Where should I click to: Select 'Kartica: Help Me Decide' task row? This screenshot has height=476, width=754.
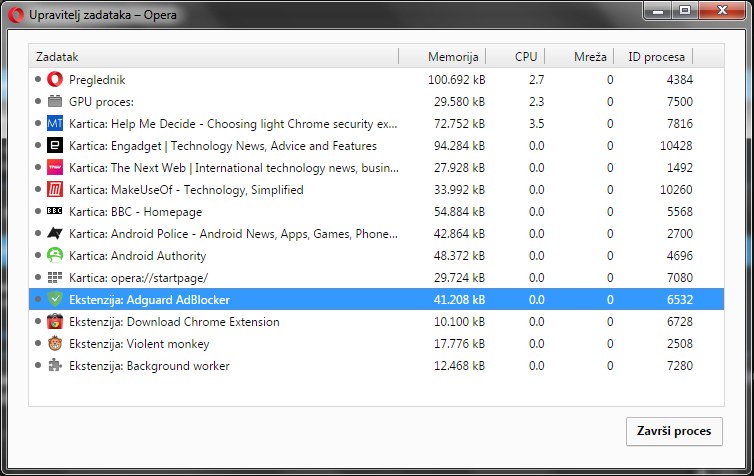pyautogui.click(x=376, y=124)
